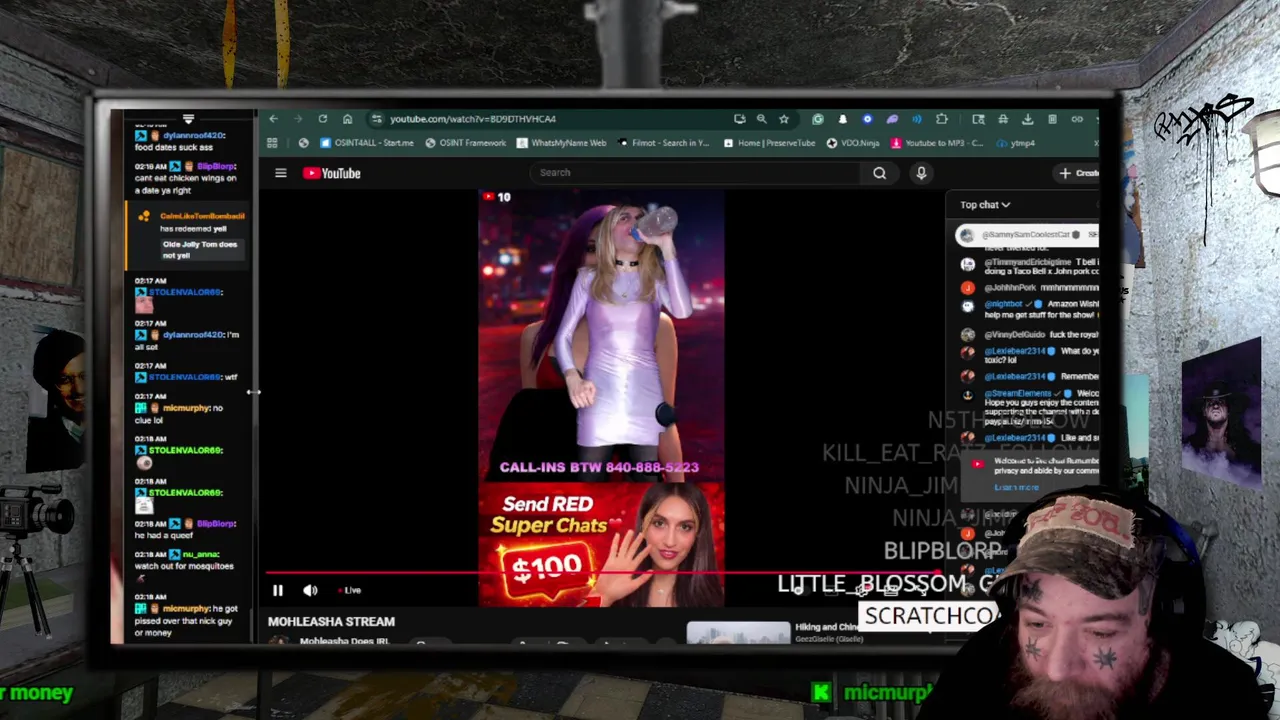Open the zoom magnifier in the address bar
1280x720 pixels.
tap(762, 119)
